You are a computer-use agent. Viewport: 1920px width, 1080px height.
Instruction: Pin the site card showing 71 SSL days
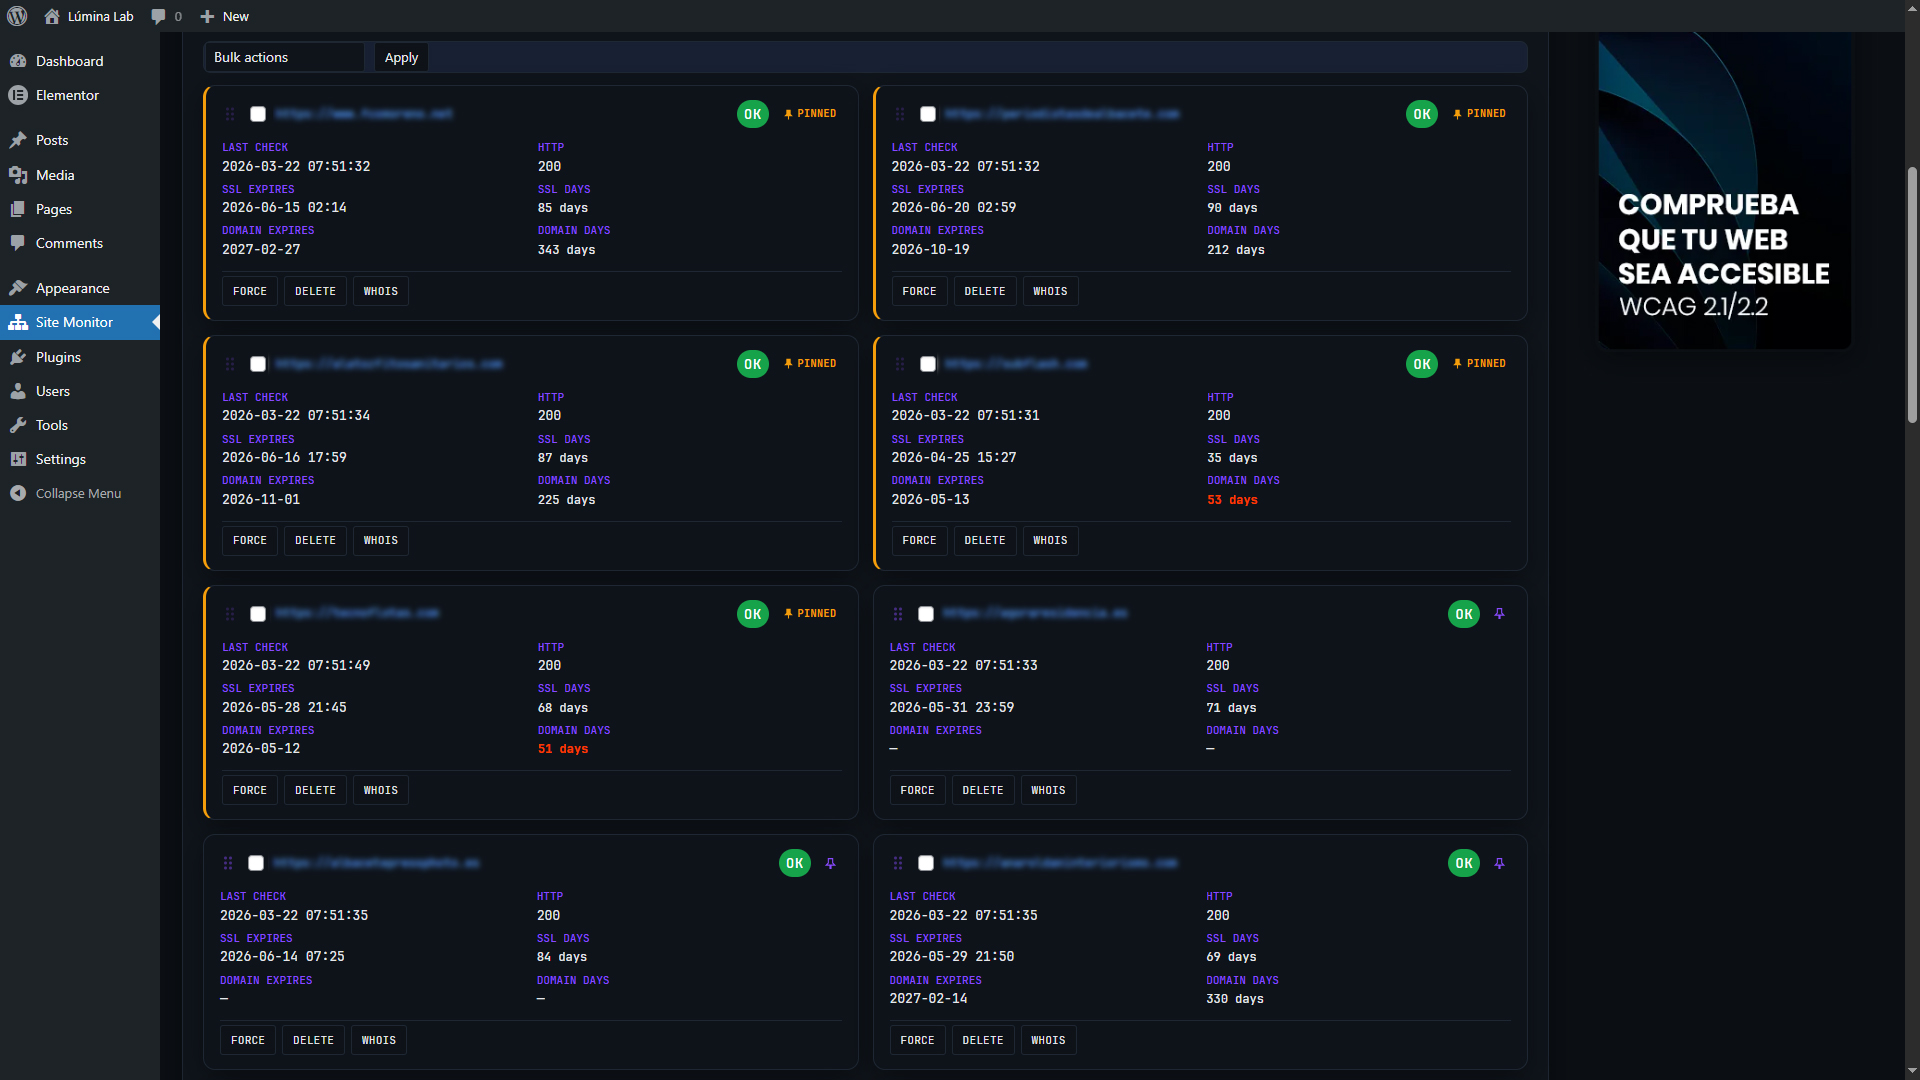click(x=1499, y=614)
